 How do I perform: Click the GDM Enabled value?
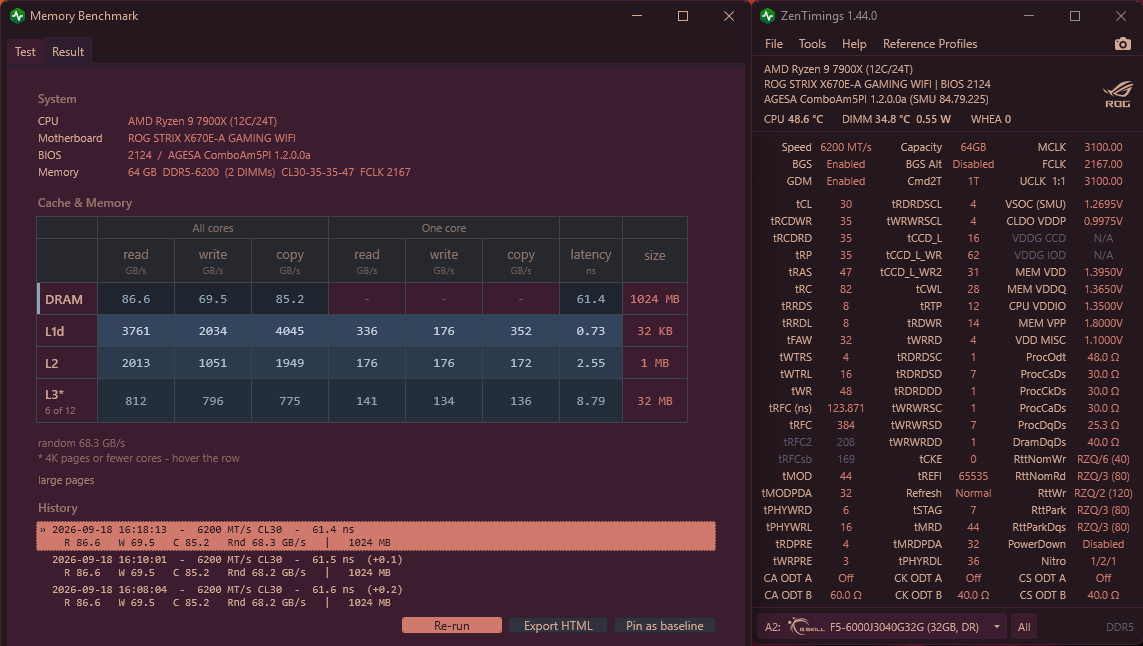[846, 181]
